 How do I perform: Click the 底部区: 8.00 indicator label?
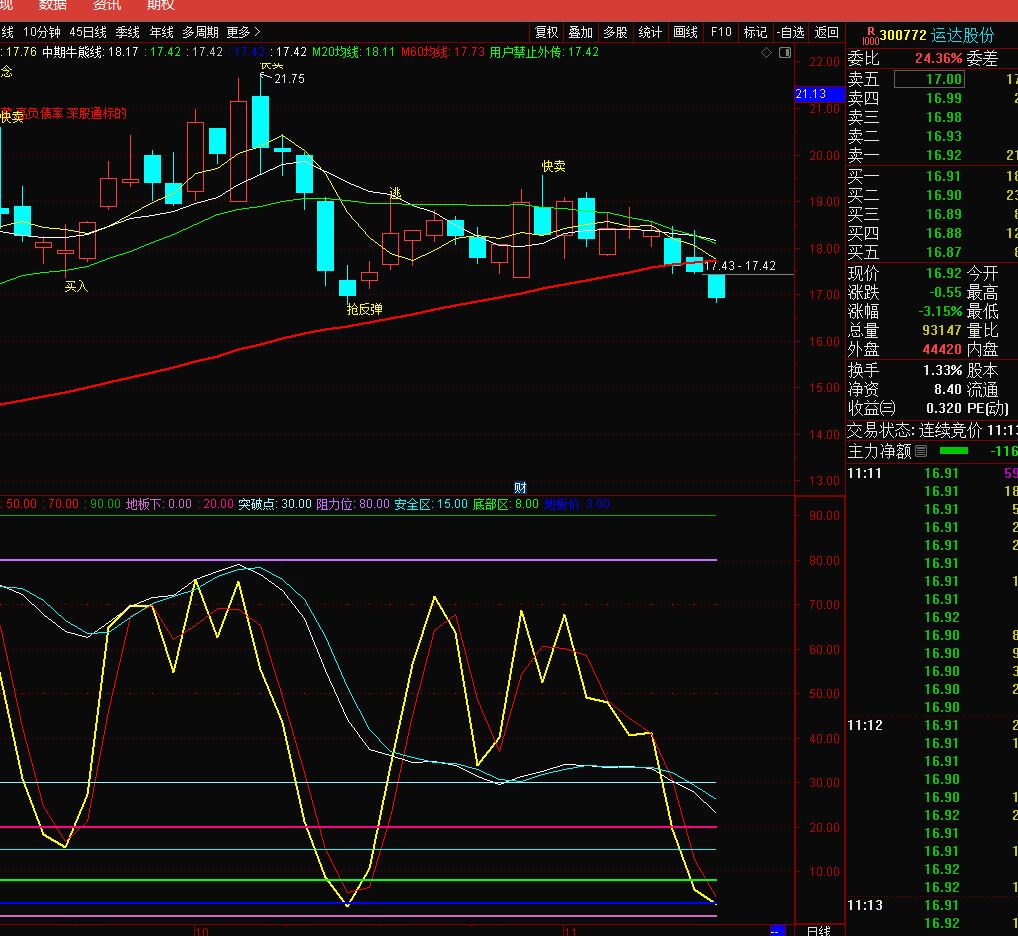point(505,504)
